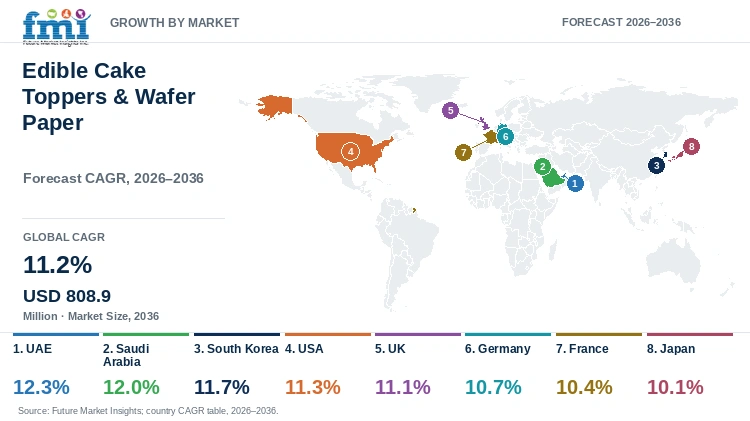750x421 pixels.
Task: Click South Korea 11.7% figure
Action: [x=221, y=387]
